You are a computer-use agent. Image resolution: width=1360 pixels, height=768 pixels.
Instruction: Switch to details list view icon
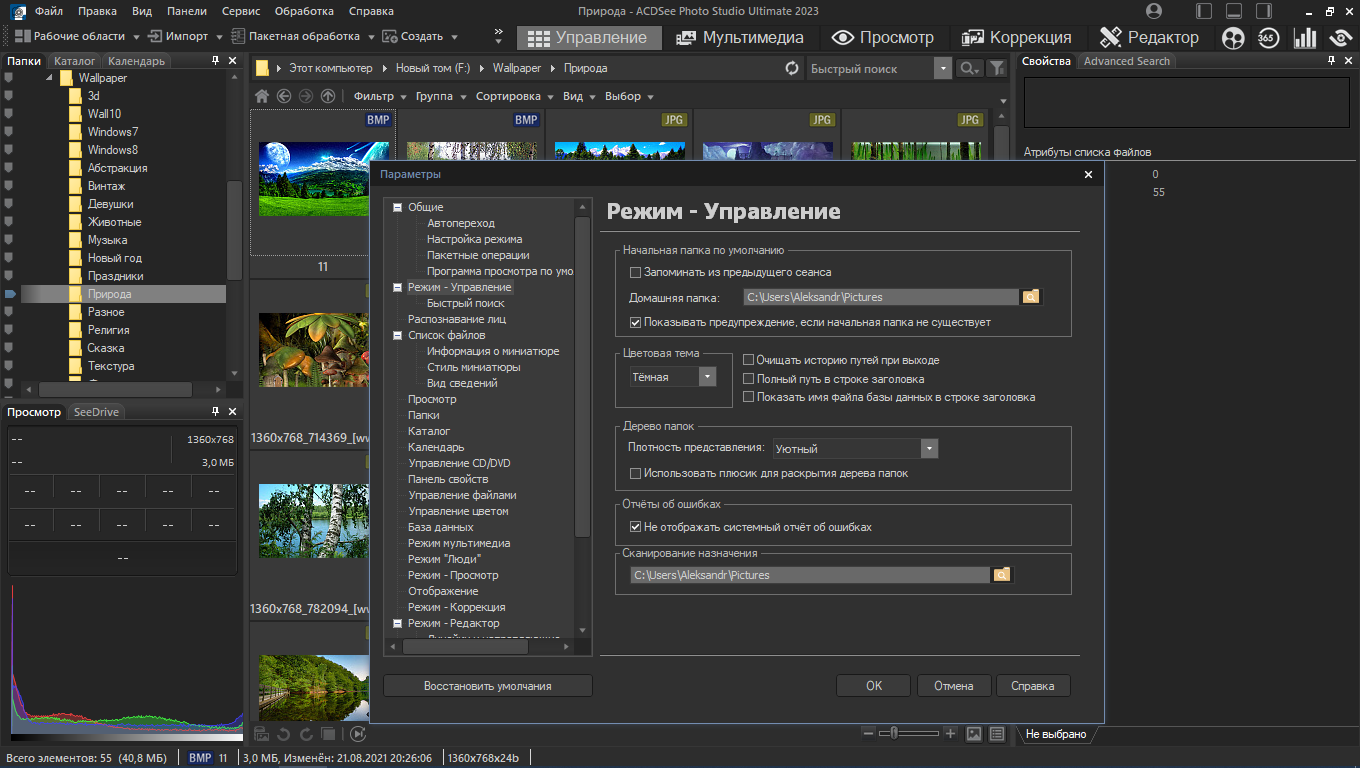997,734
